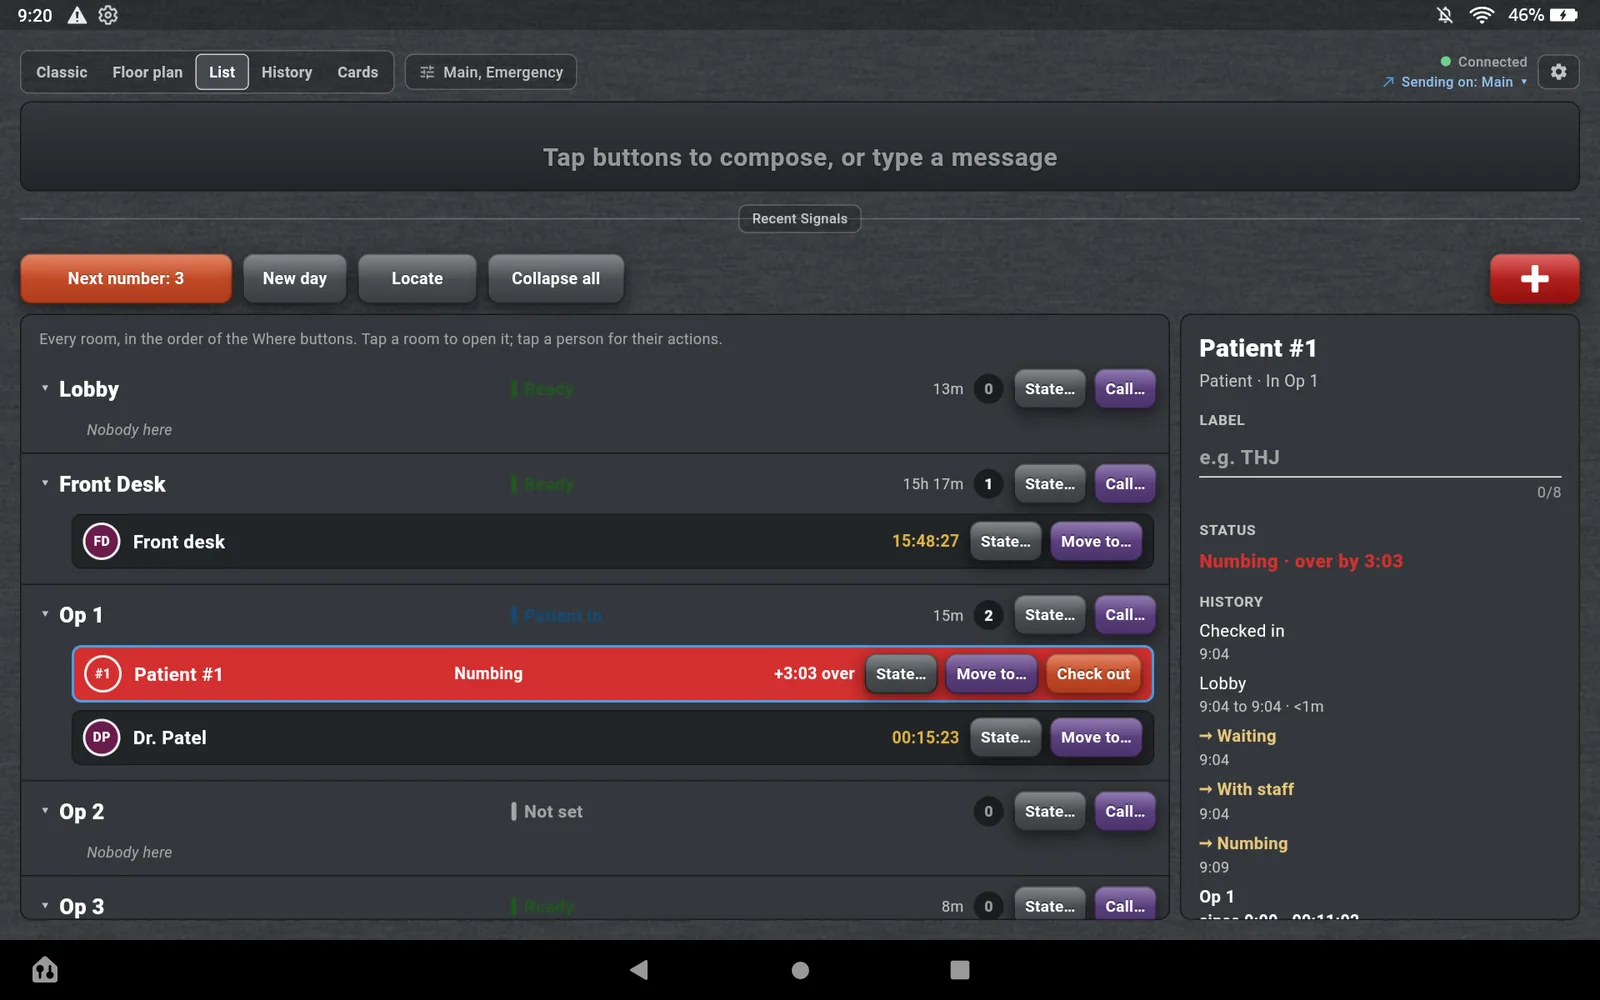1600x1000 pixels.
Task: Tap the DP avatar for Dr. Patel
Action: 101,738
